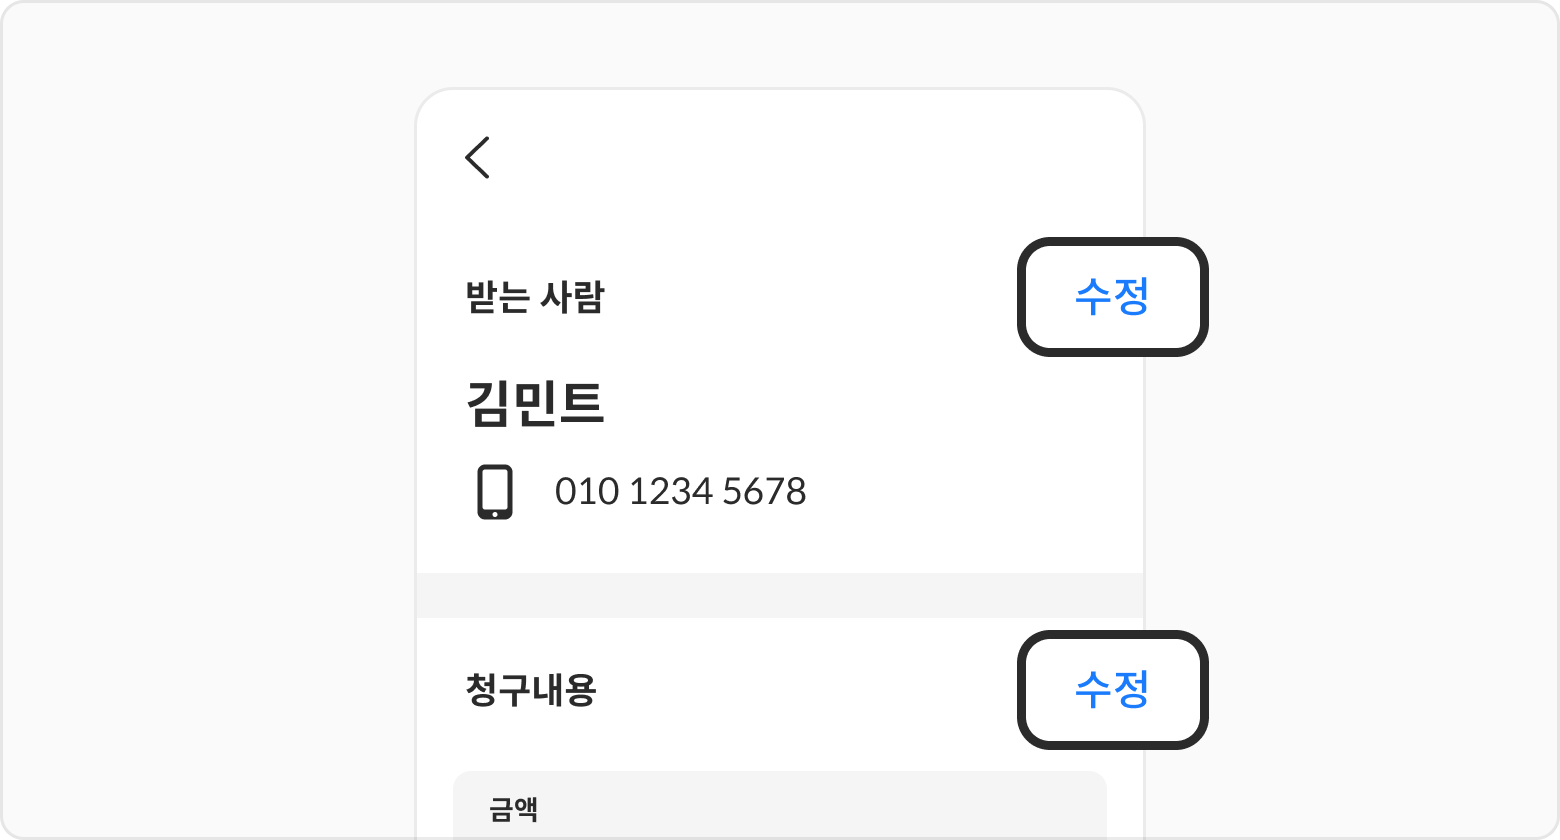Image resolution: width=1560 pixels, height=840 pixels.
Task: Click the middle digits 1234
Action: (x=671, y=492)
